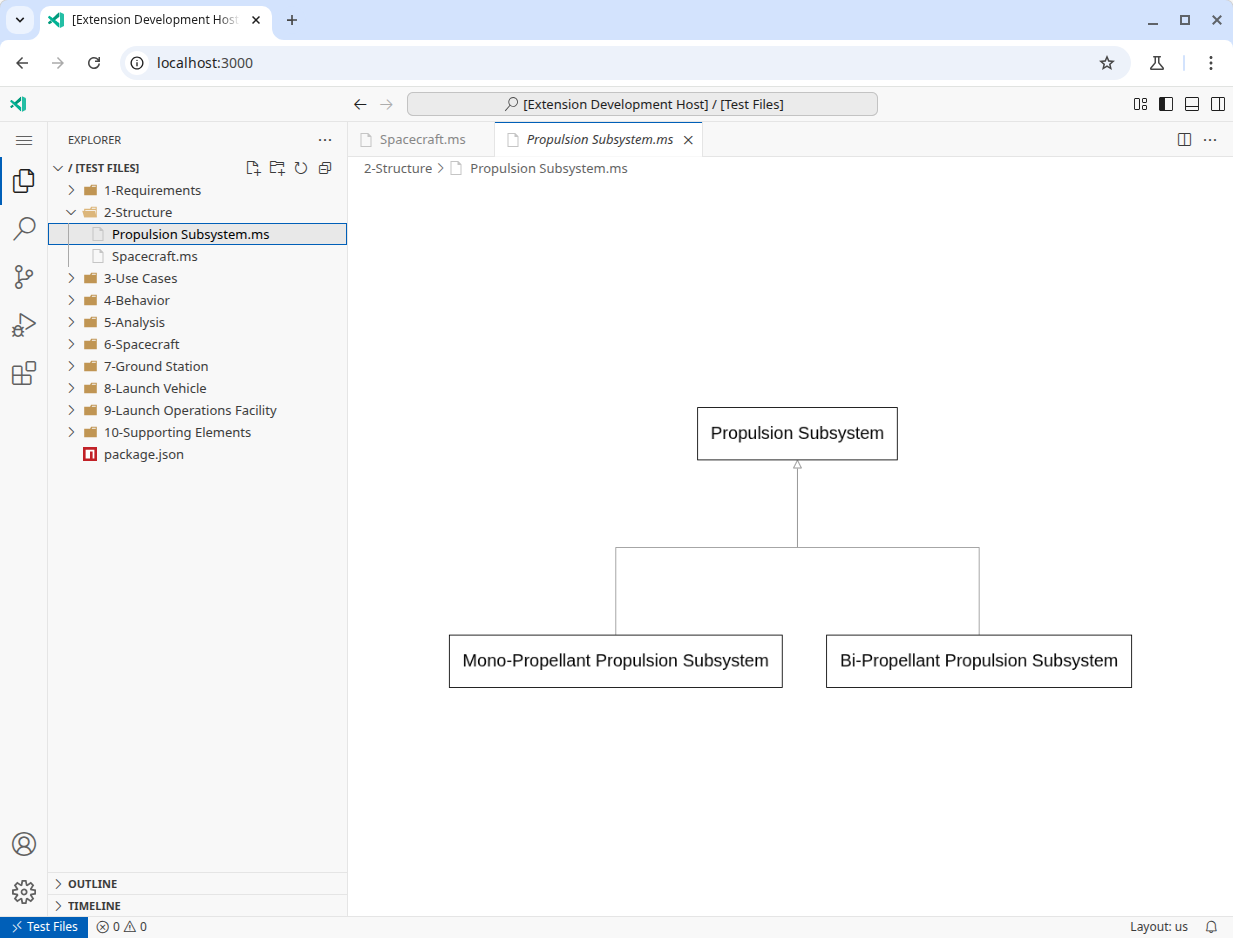Select the Propulsion Subsystem diagram box
Screen dimensions: 1233x938
click(x=797, y=433)
